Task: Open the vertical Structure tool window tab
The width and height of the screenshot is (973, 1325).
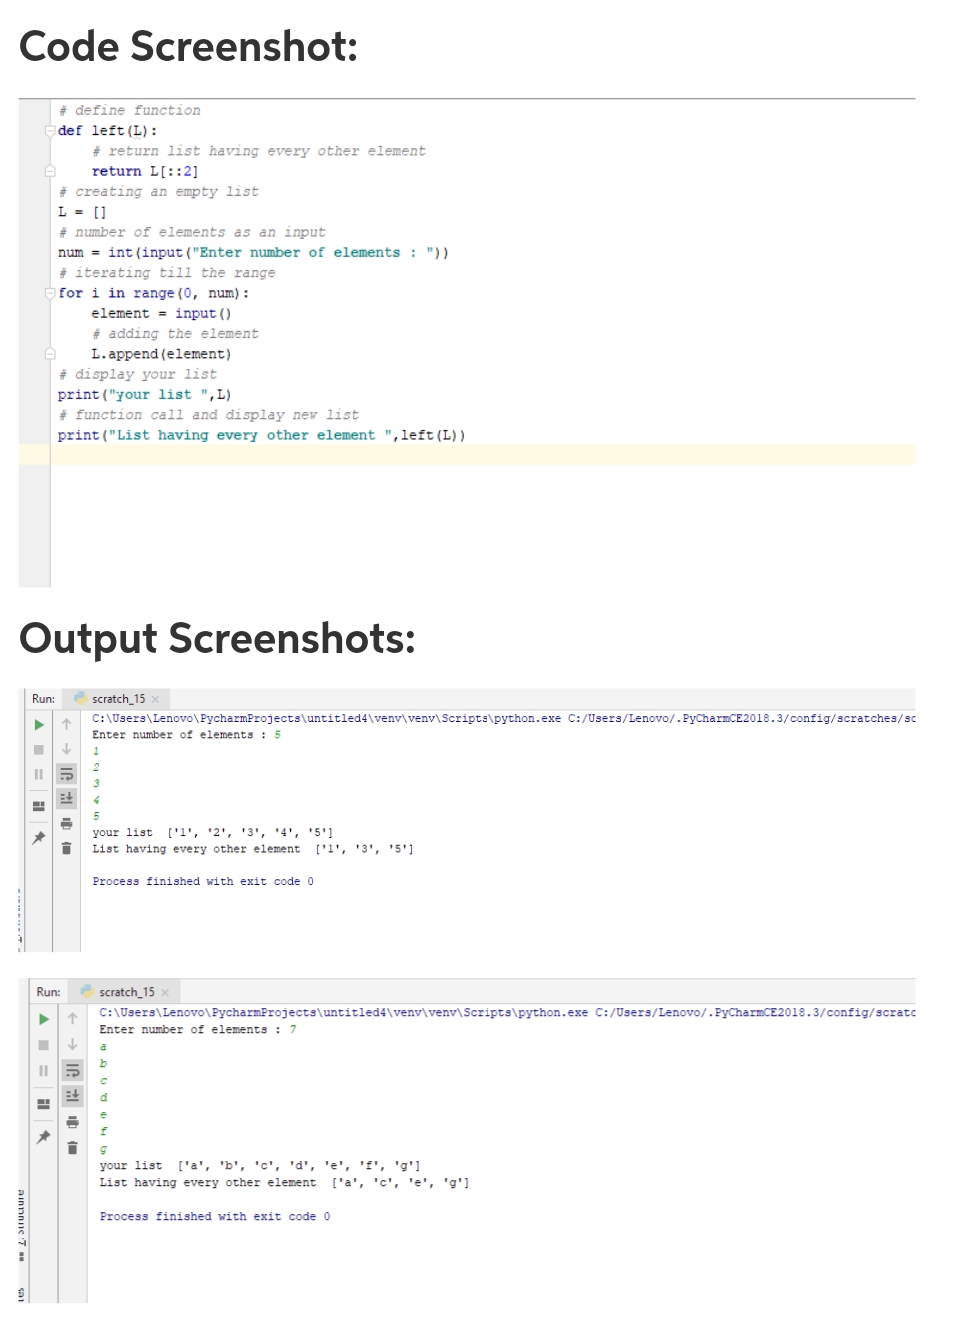Action: [22, 1224]
